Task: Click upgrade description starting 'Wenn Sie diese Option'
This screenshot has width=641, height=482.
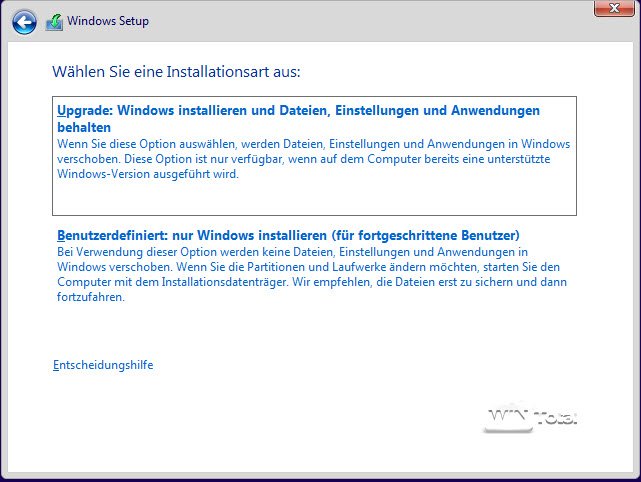Action: 313,159
